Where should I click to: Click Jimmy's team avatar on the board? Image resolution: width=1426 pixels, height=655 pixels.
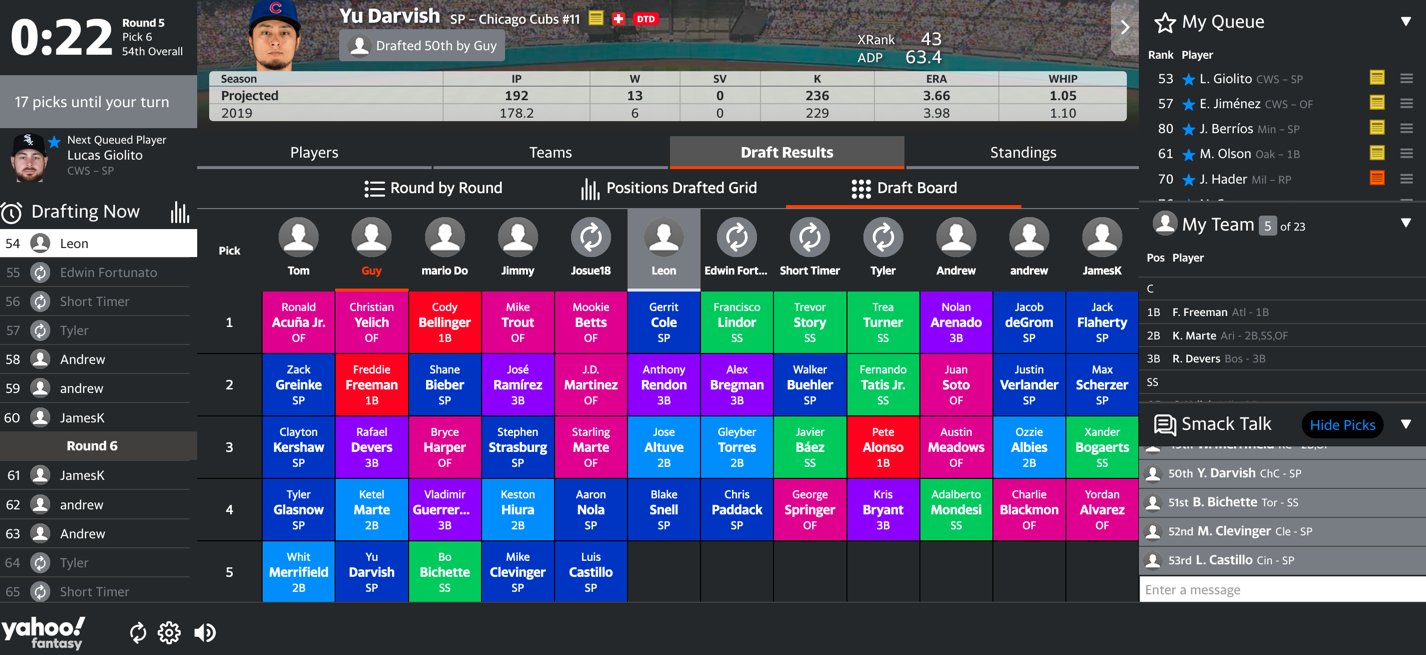click(518, 238)
